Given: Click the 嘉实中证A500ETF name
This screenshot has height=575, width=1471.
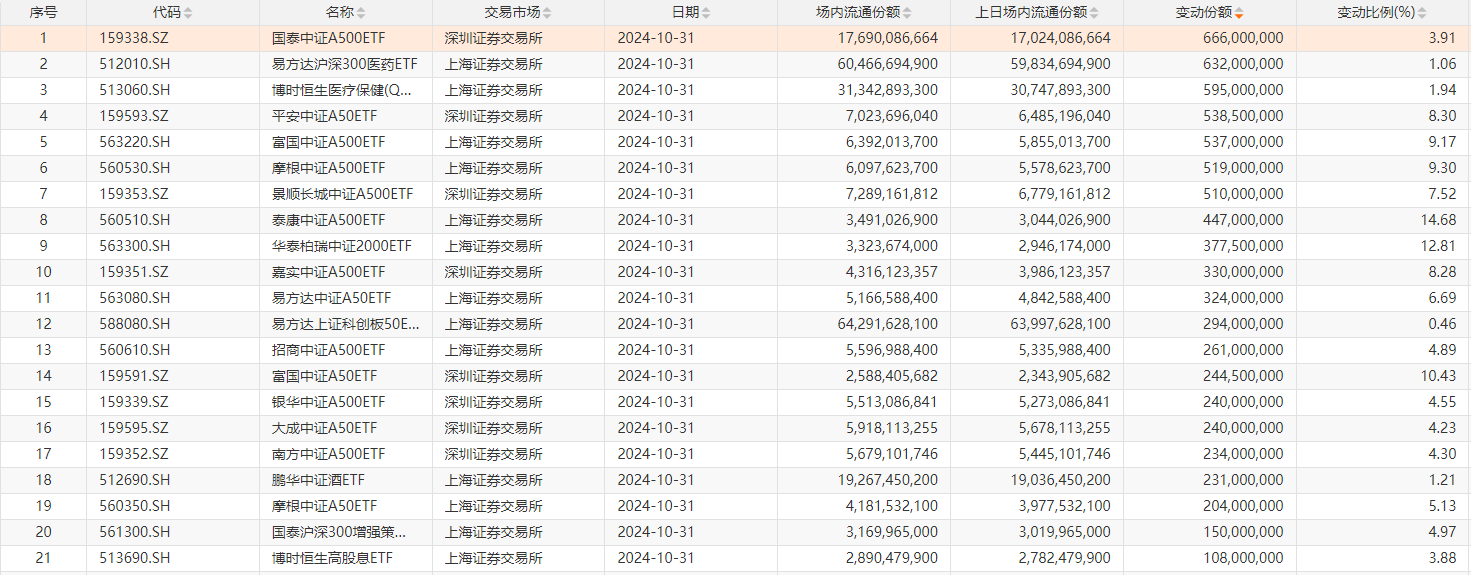Looking at the screenshot, I should (328, 272).
